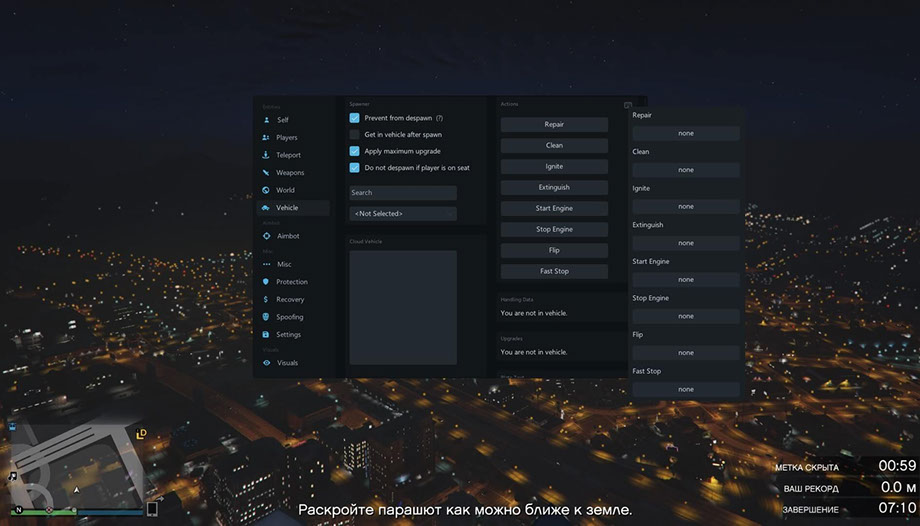This screenshot has height=526, width=920.
Task: Enable Get in vehicle after spawn
Action: tap(355, 134)
